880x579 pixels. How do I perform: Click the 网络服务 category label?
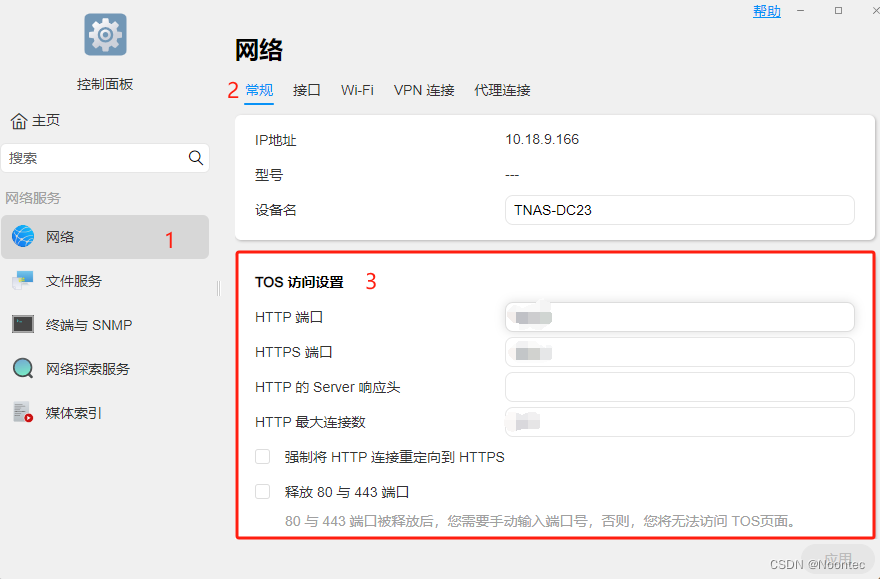tap(33, 198)
